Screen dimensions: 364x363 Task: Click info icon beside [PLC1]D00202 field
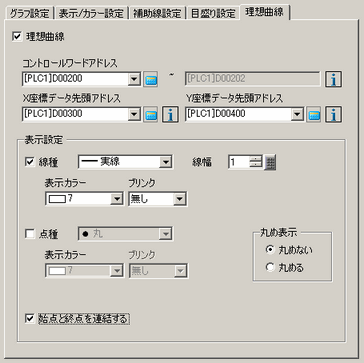(x=334, y=79)
